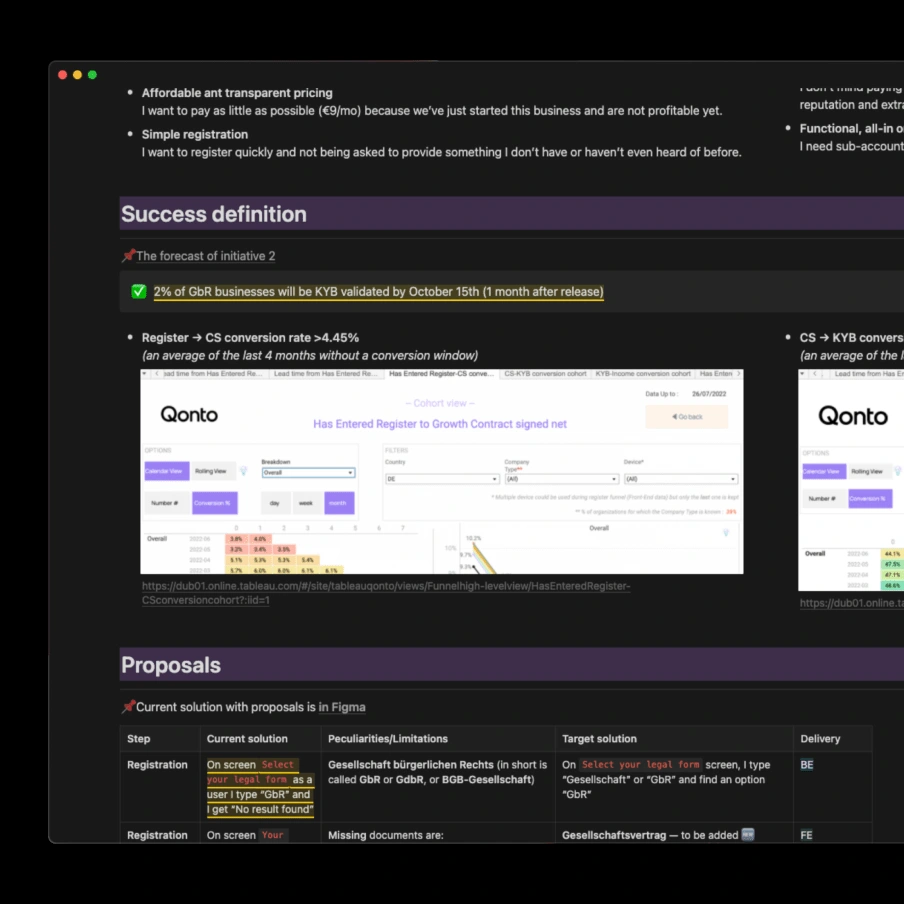Open the Country 'DE' dropdown

point(442,479)
